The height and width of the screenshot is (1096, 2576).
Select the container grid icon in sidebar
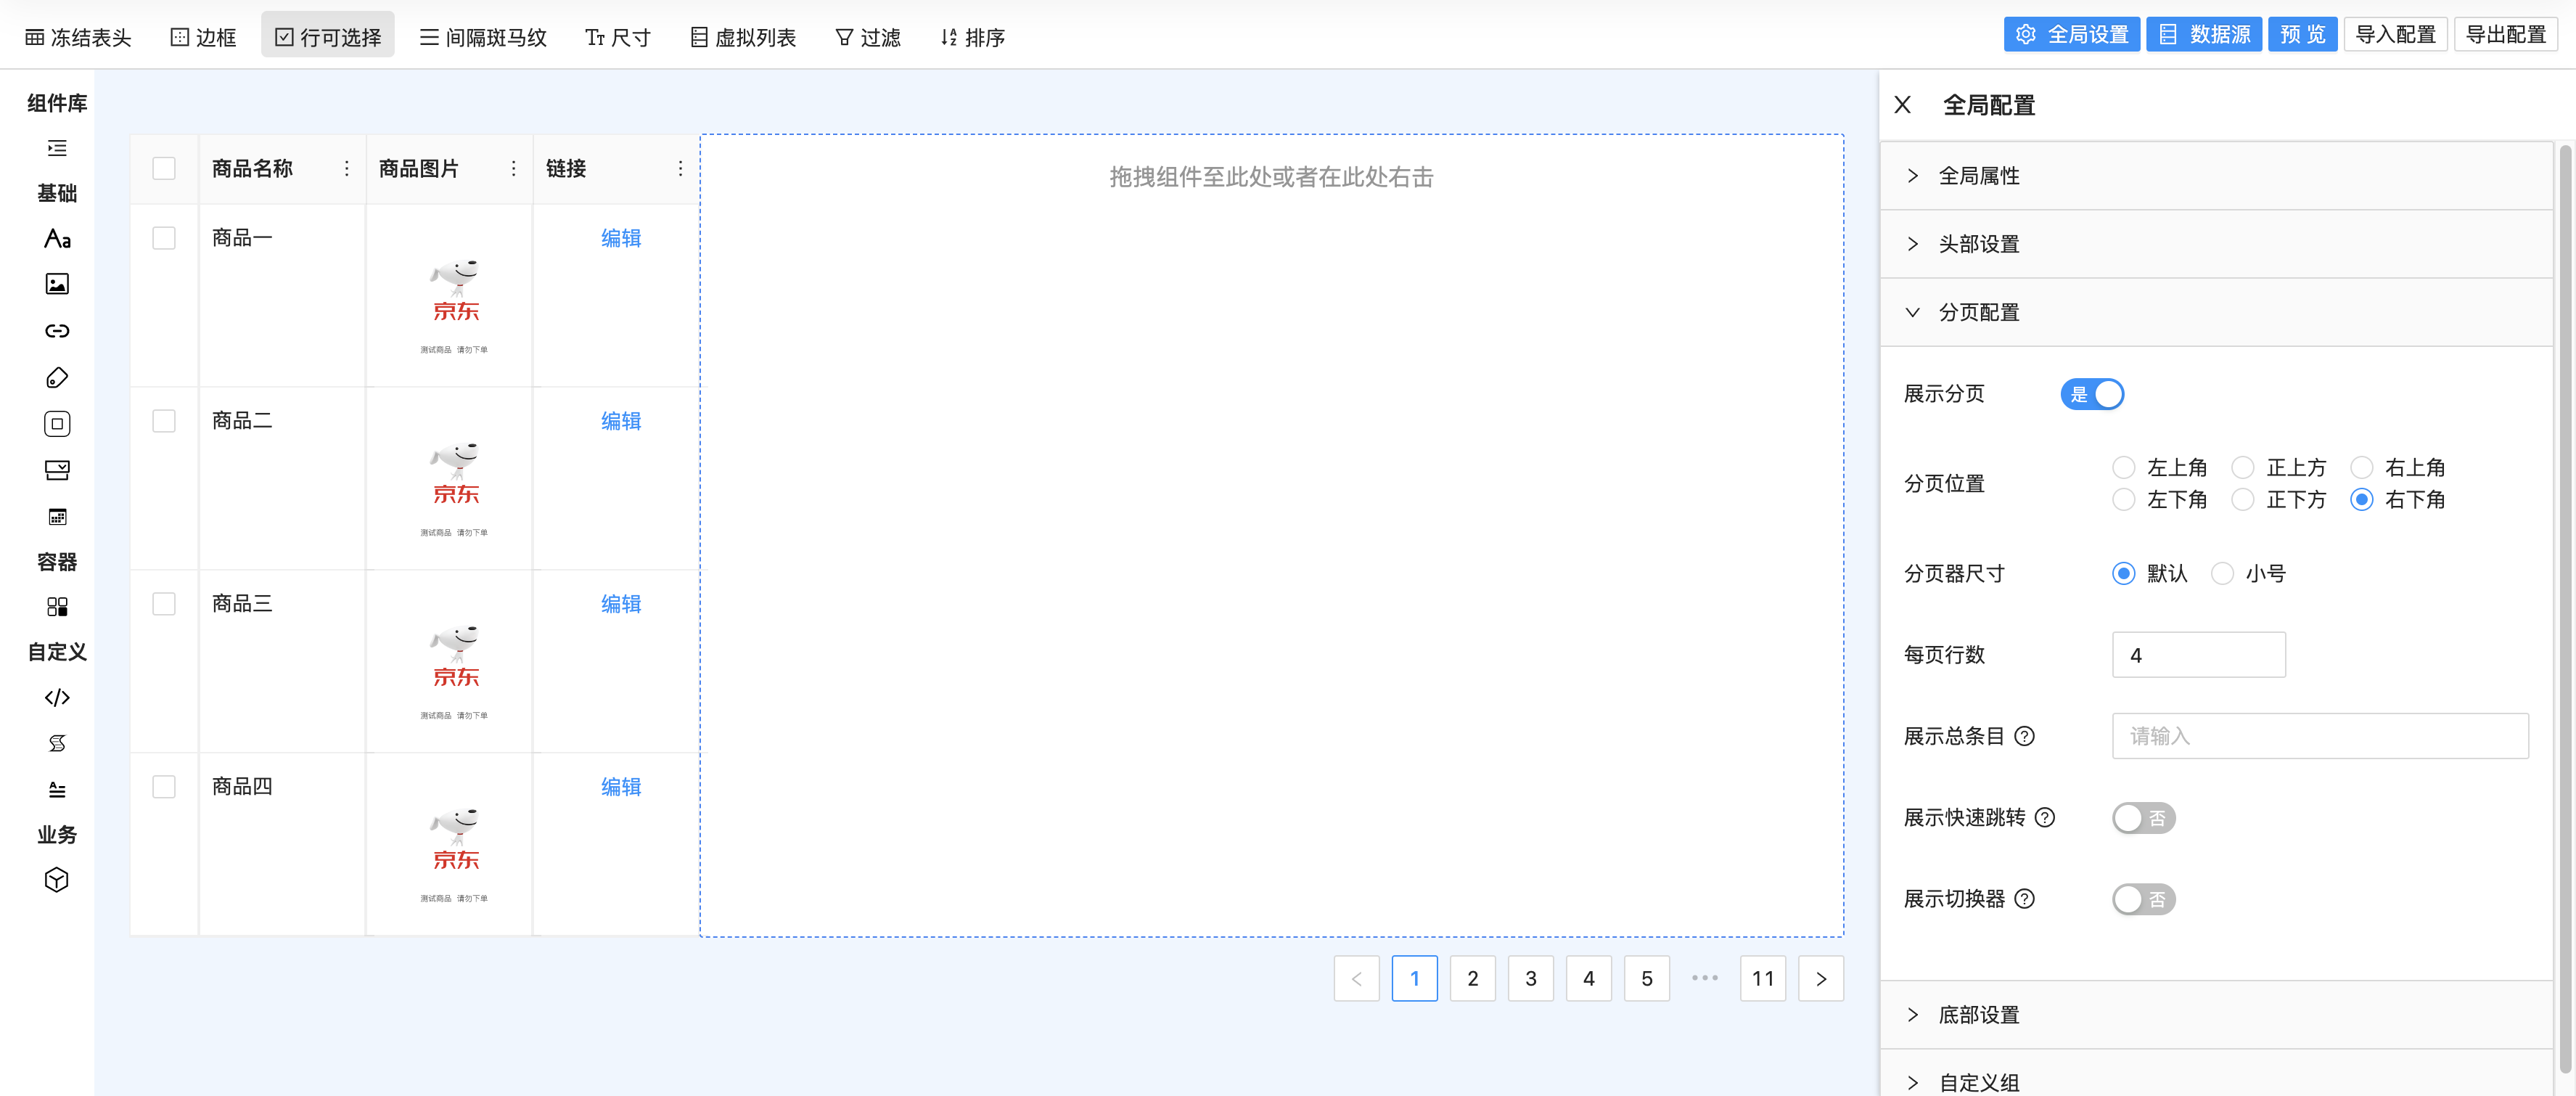[57, 607]
